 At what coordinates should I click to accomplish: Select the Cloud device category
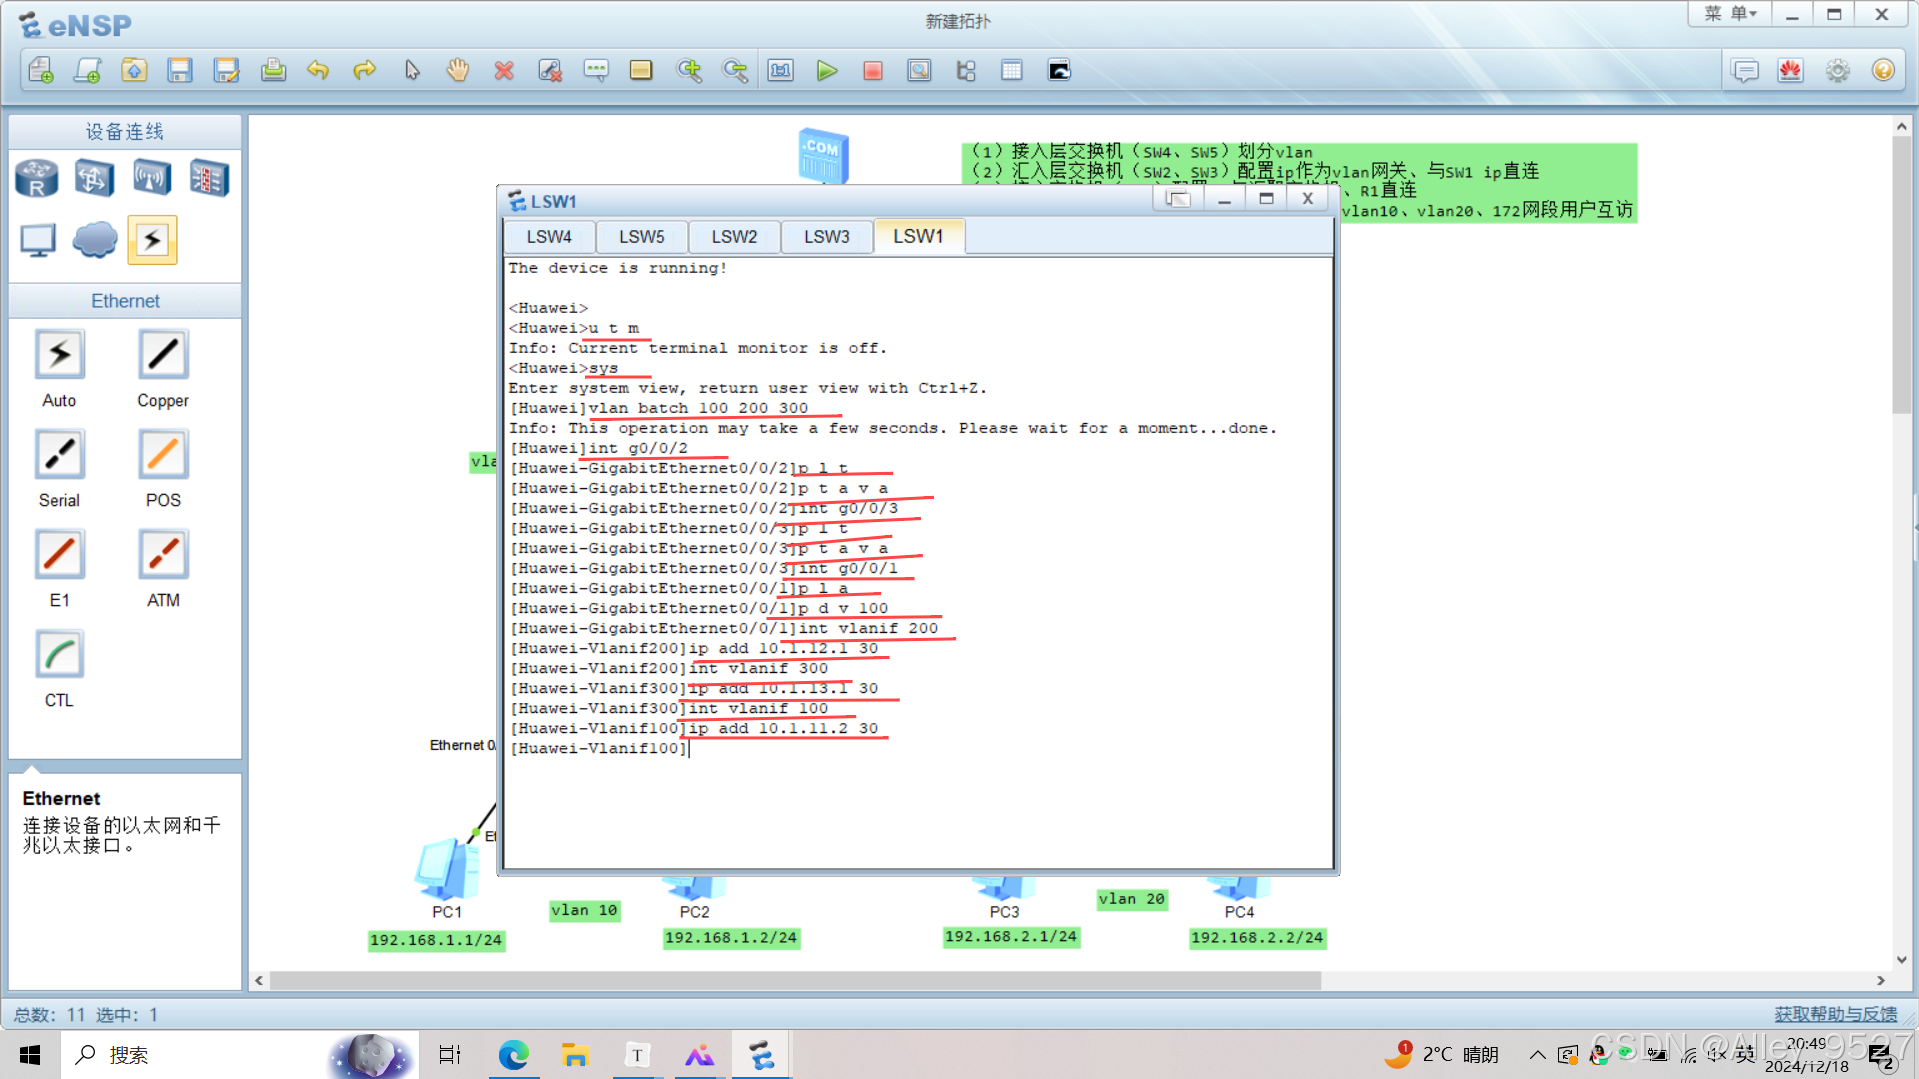[x=95, y=240]
